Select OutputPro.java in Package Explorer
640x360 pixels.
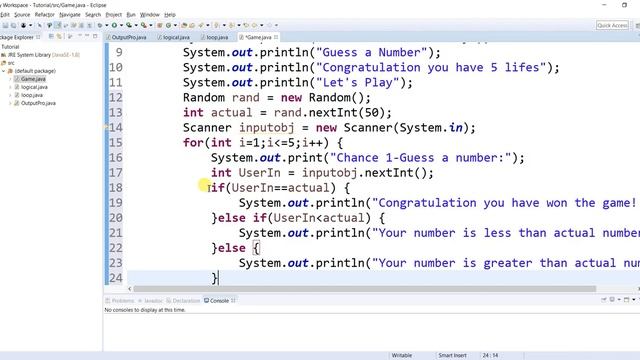pos(38,103)
